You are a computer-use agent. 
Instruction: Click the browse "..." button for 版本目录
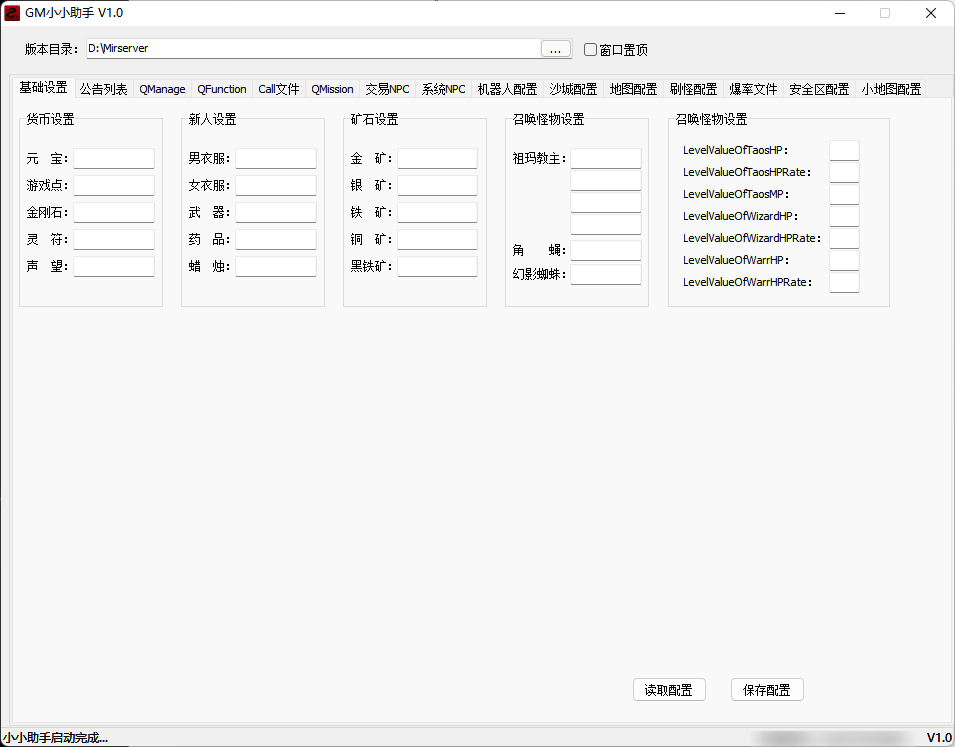[x=556, y=49]
